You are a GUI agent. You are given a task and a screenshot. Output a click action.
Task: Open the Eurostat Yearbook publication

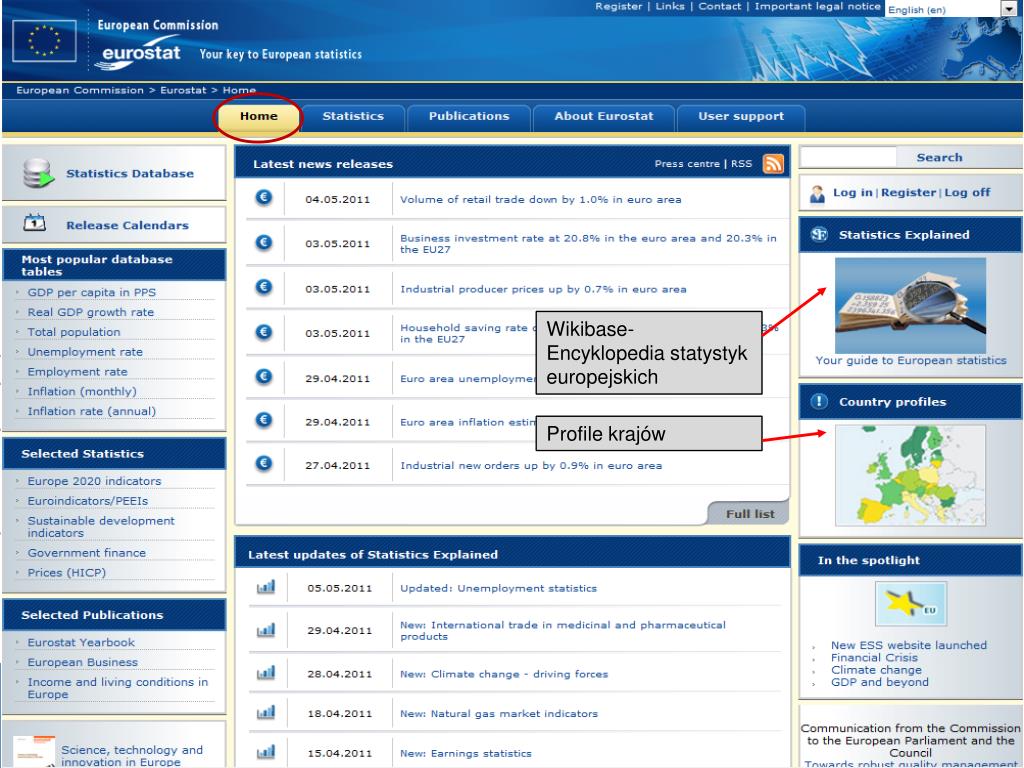coord(81,643)
